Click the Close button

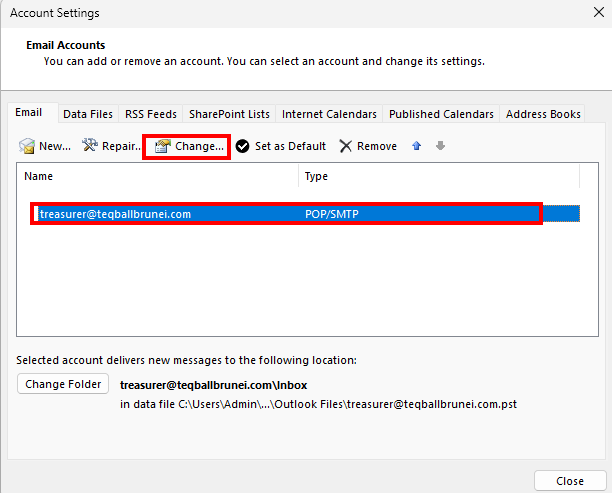(570, 480)
